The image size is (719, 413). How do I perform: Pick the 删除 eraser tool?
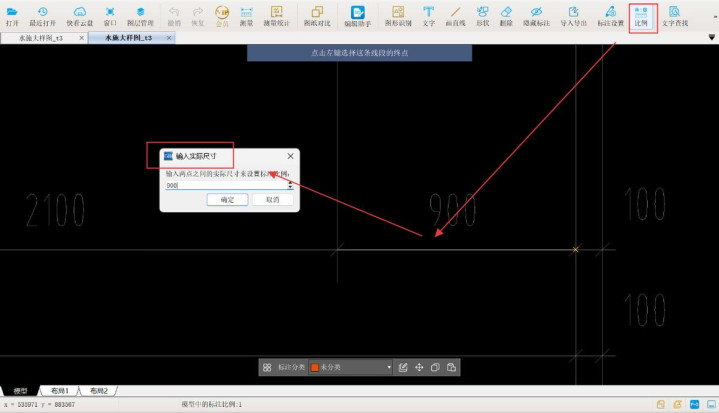coord(506,15)
